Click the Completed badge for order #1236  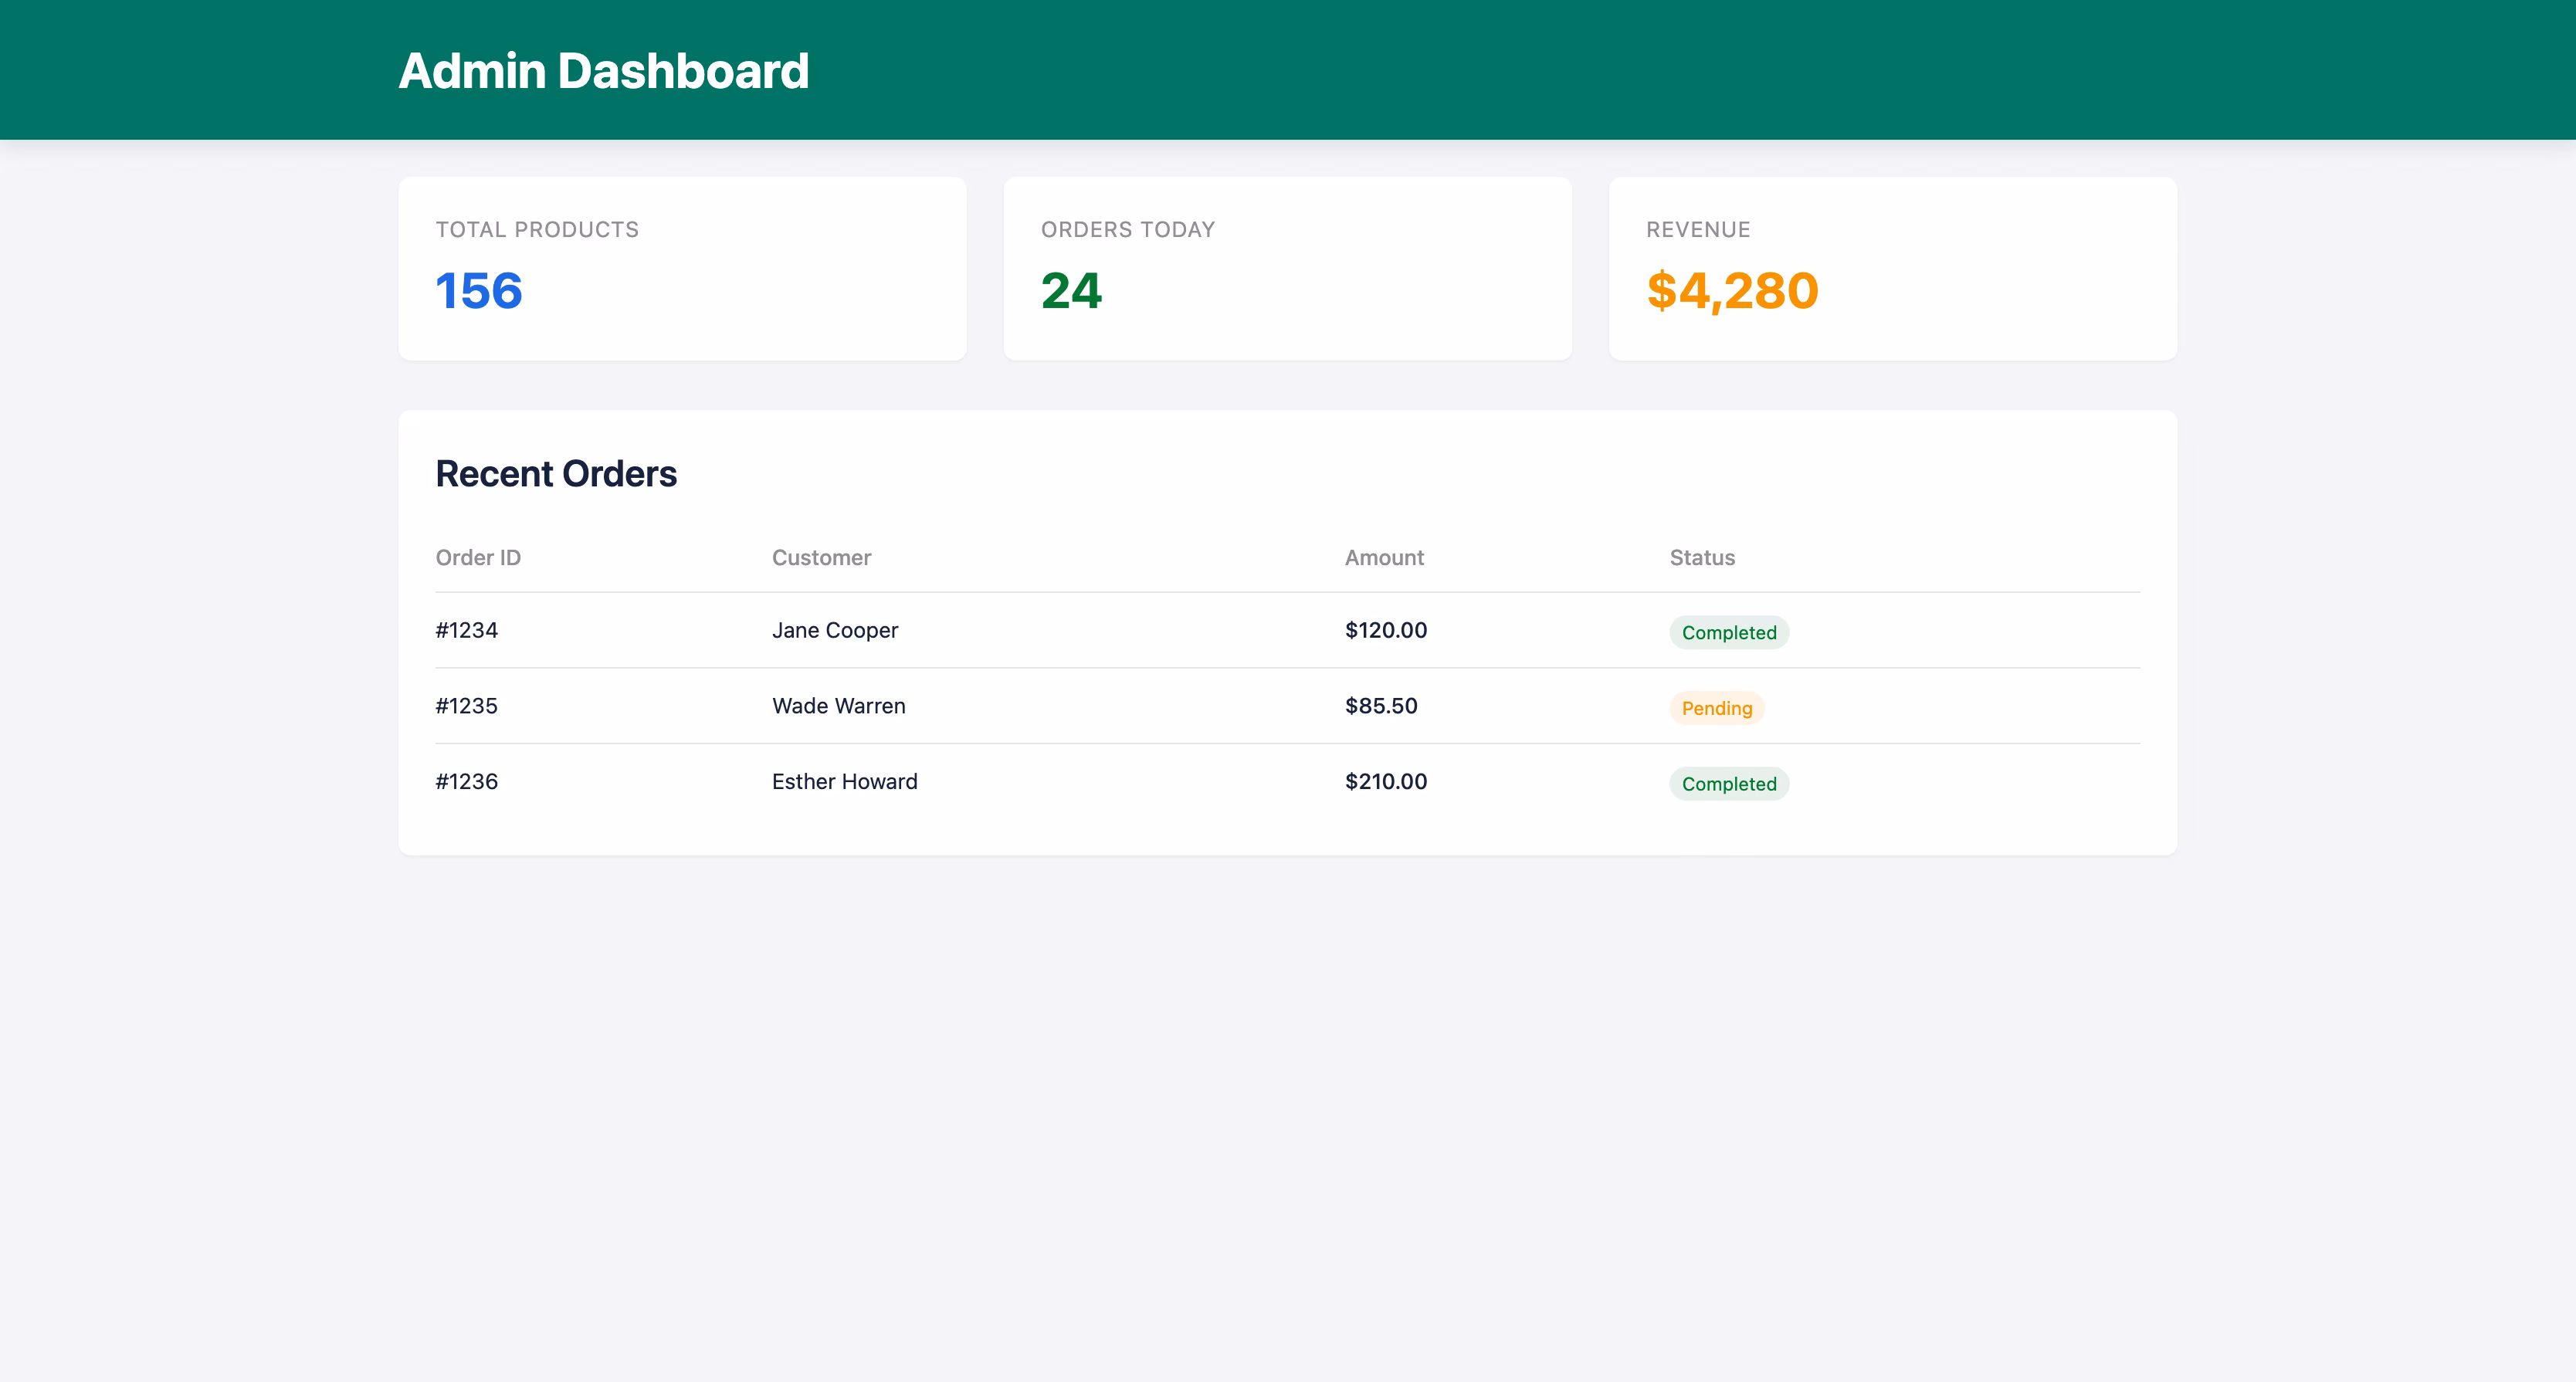coord(1729,783)
